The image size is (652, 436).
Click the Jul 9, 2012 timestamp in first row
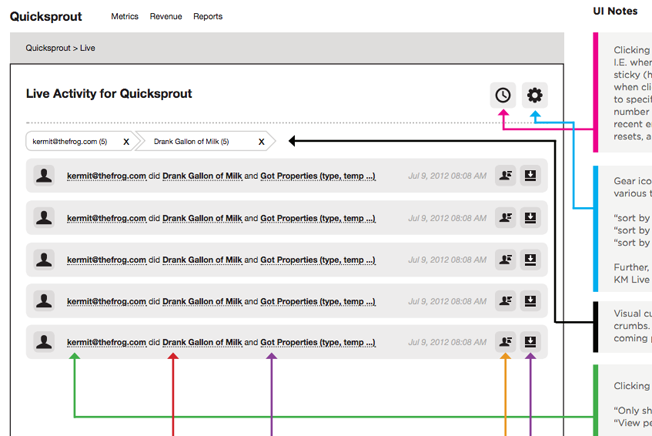(x=447, y=176)
